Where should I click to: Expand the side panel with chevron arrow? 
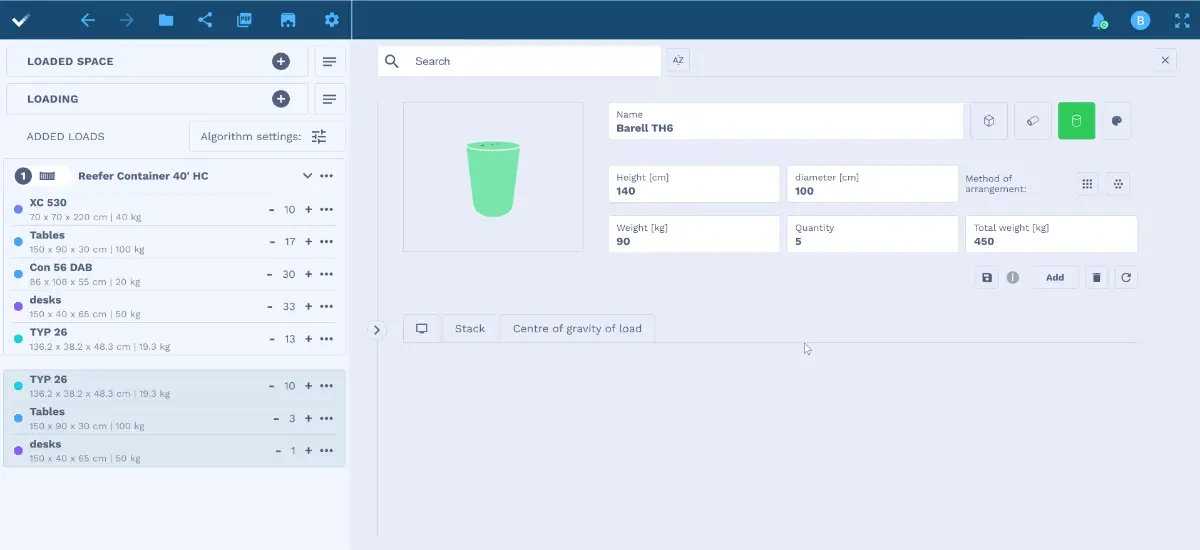(377, 329)
